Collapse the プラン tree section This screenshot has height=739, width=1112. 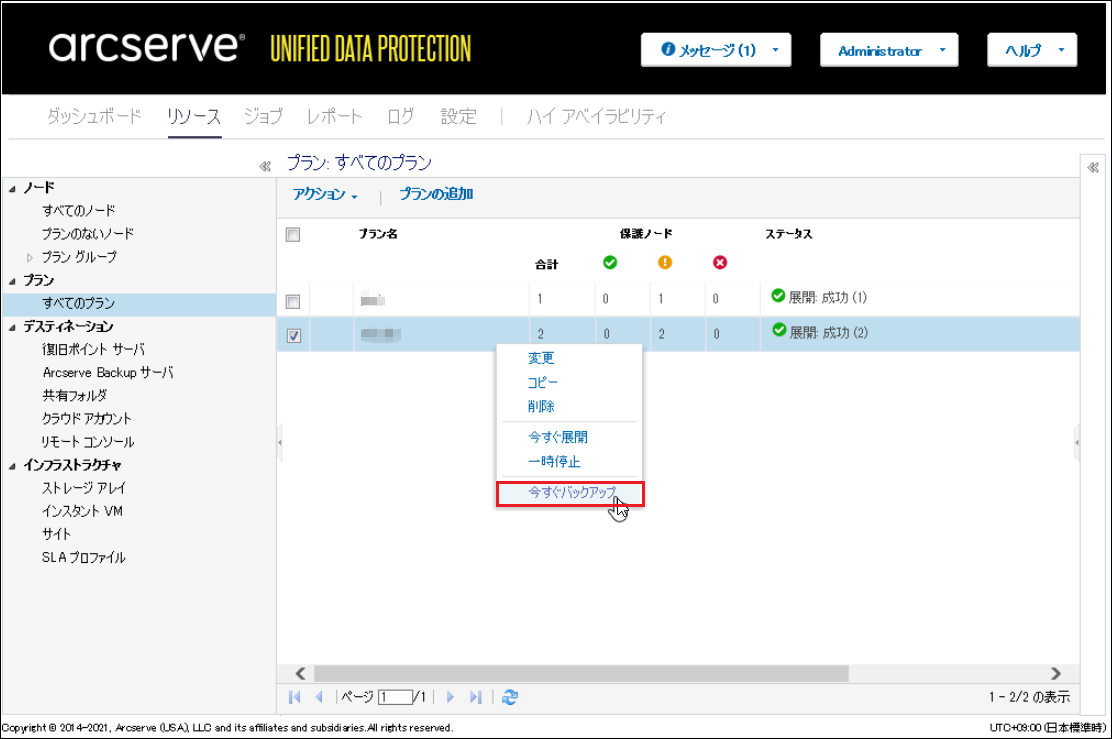(x=12, y=282)
